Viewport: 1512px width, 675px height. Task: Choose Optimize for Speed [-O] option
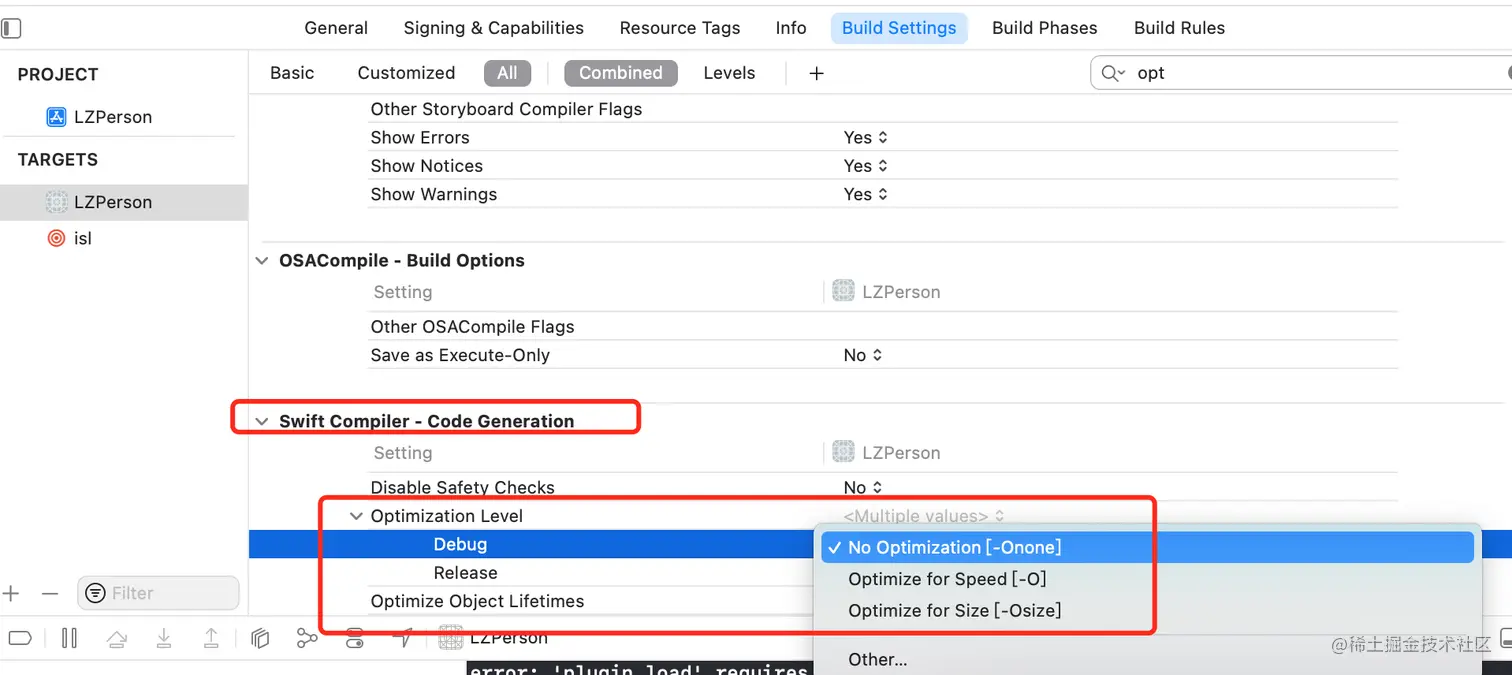pyautogui.click(x=946, y=579)
